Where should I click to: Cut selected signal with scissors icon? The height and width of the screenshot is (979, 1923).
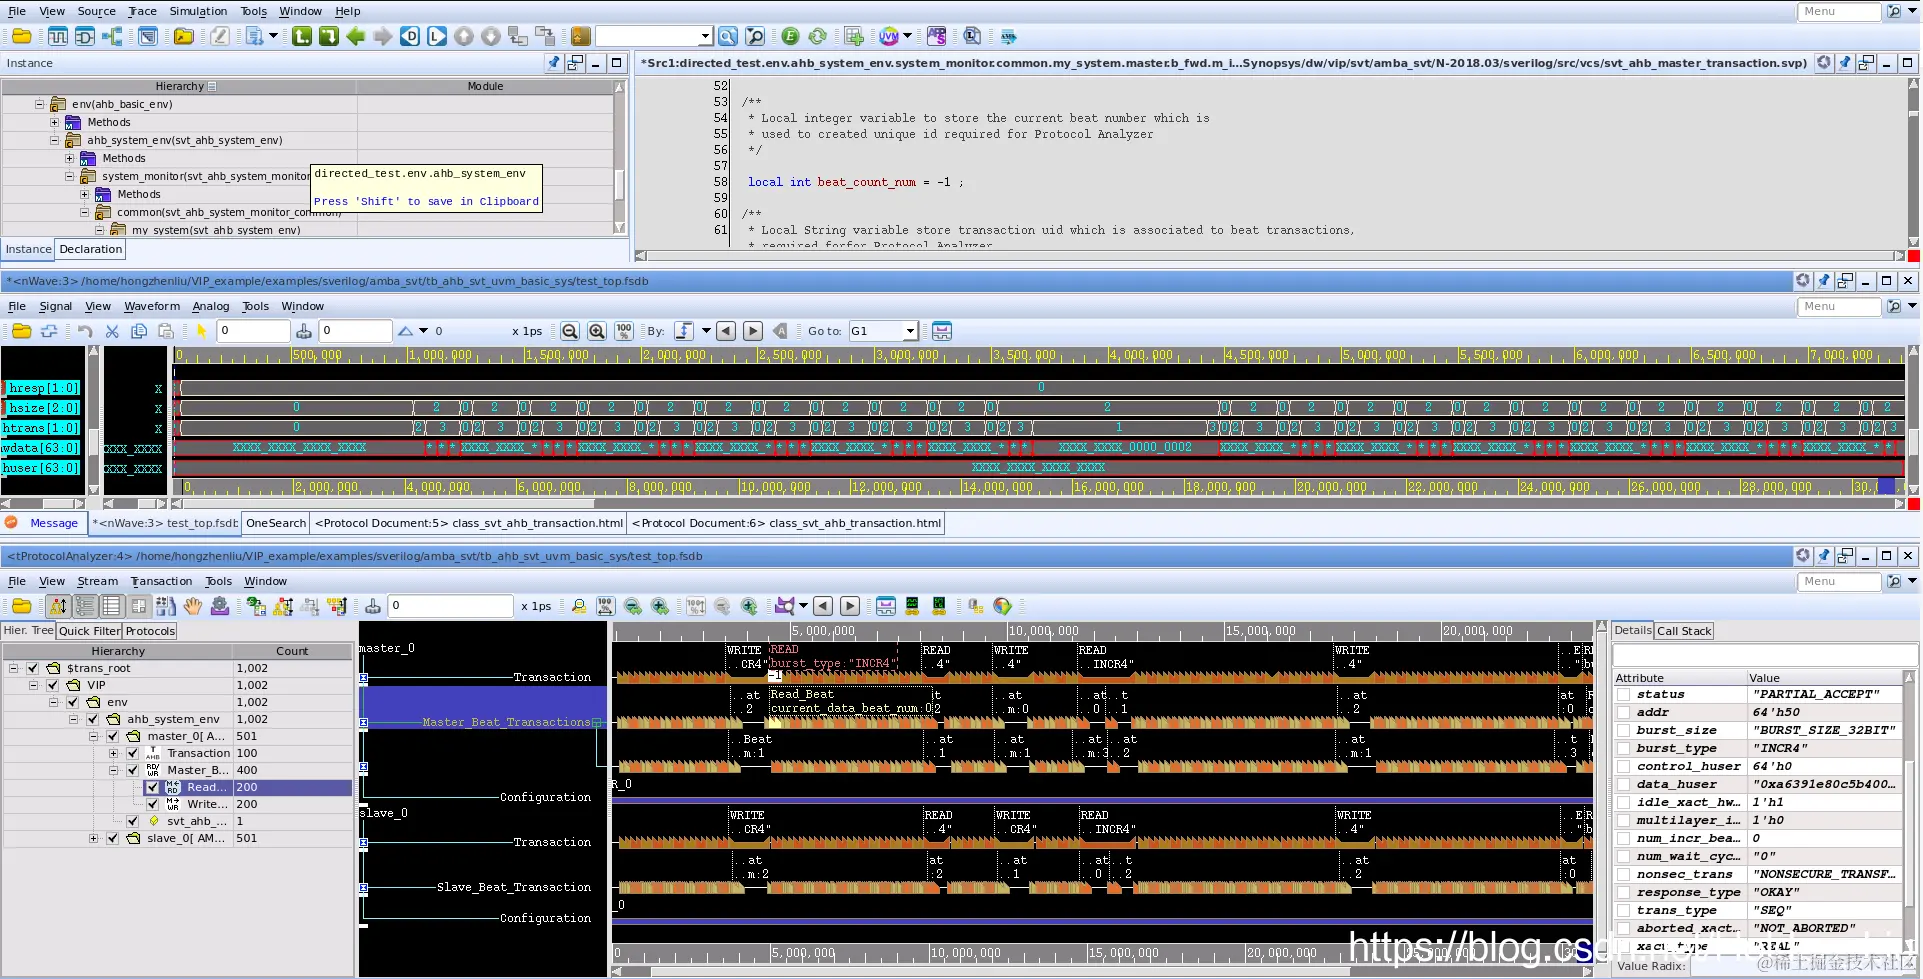click(112, 331)
